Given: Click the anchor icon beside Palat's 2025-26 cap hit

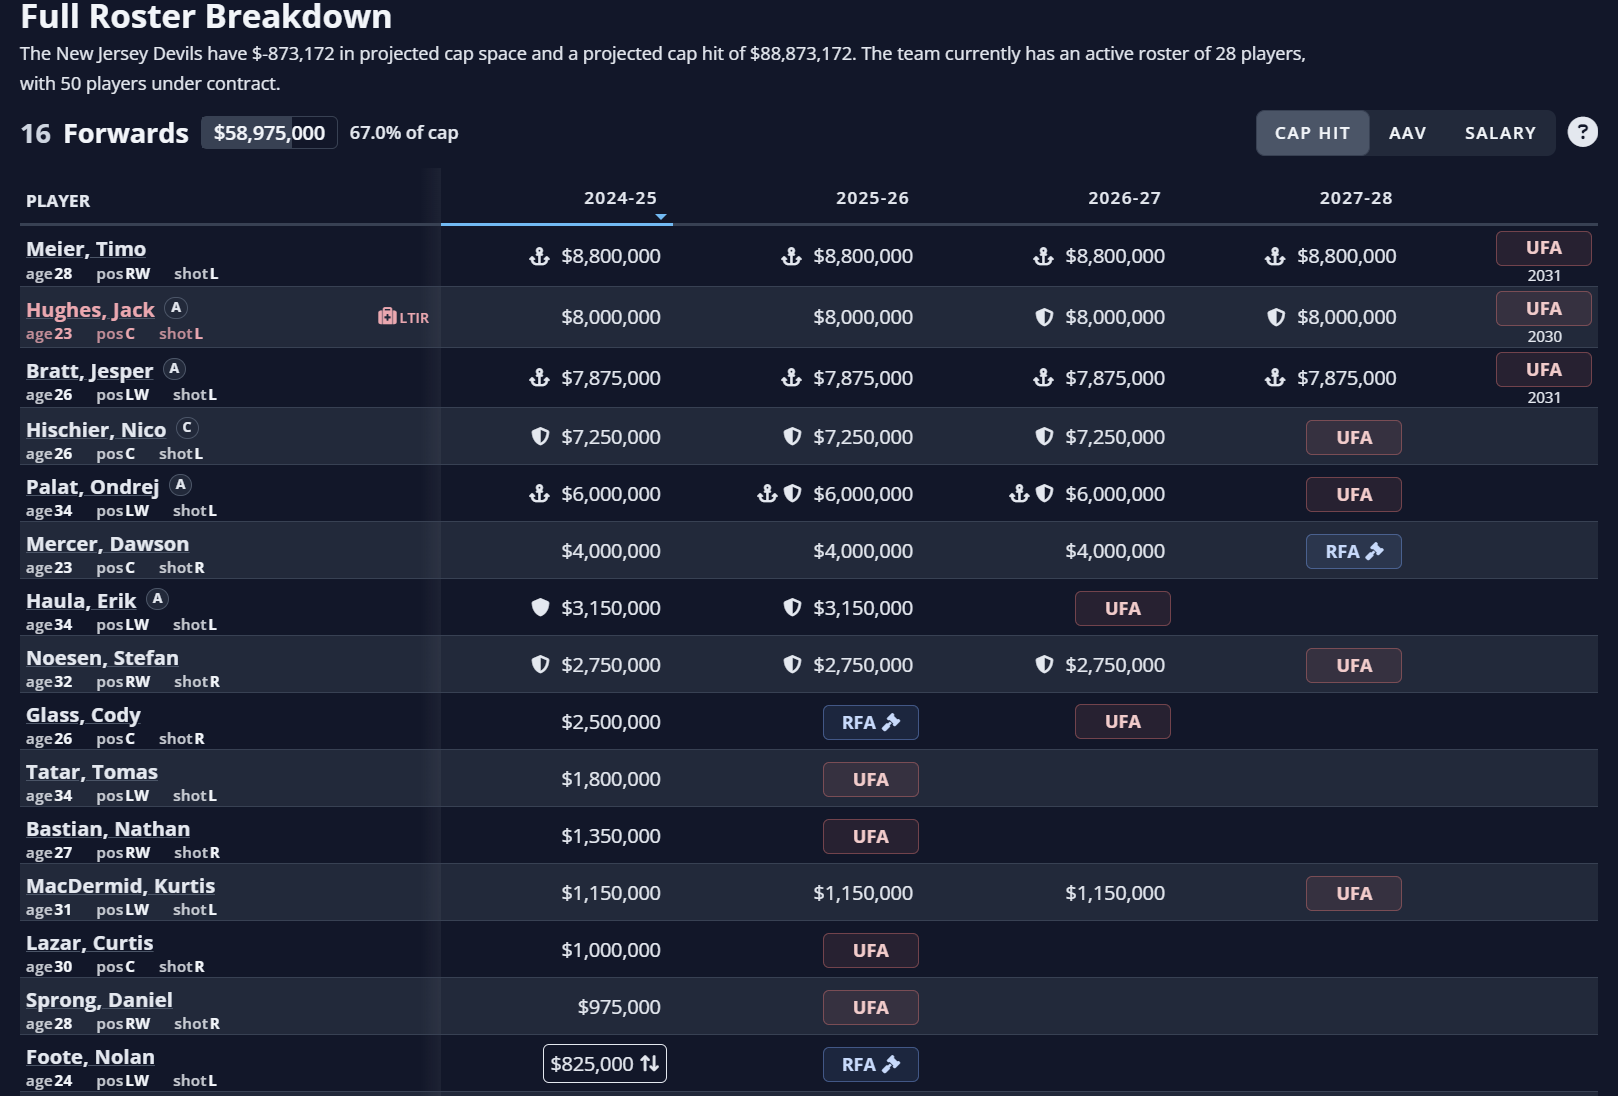Looking at the screenshot, I should (767, 494).
